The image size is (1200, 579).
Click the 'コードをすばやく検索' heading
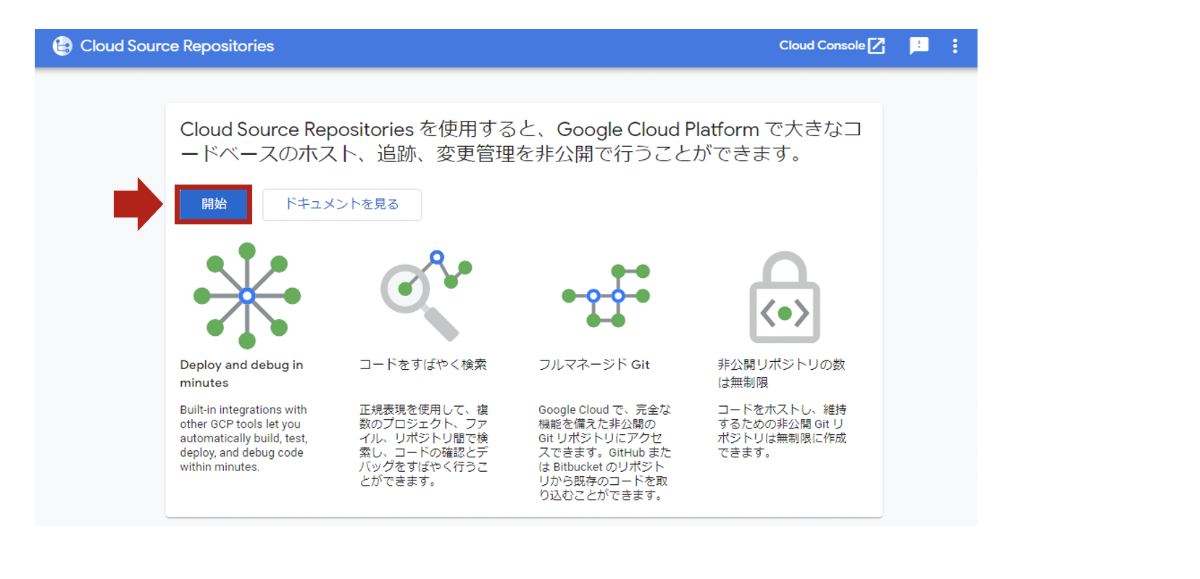click(x=423, y=365)
